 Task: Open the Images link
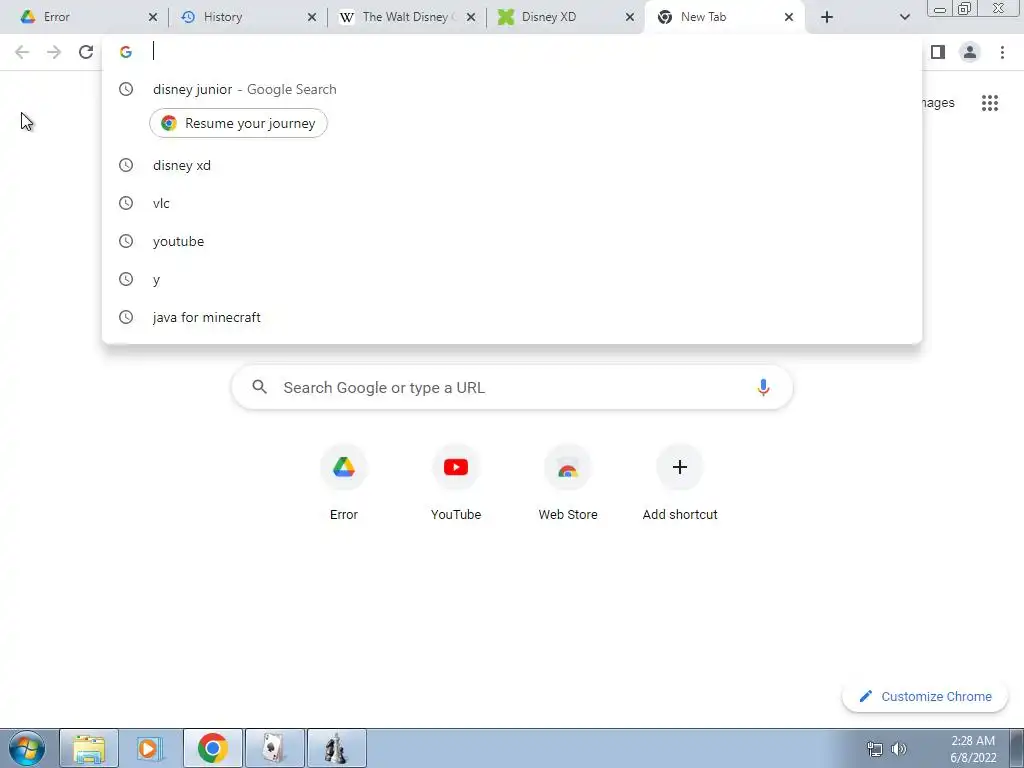pos(938,103)
